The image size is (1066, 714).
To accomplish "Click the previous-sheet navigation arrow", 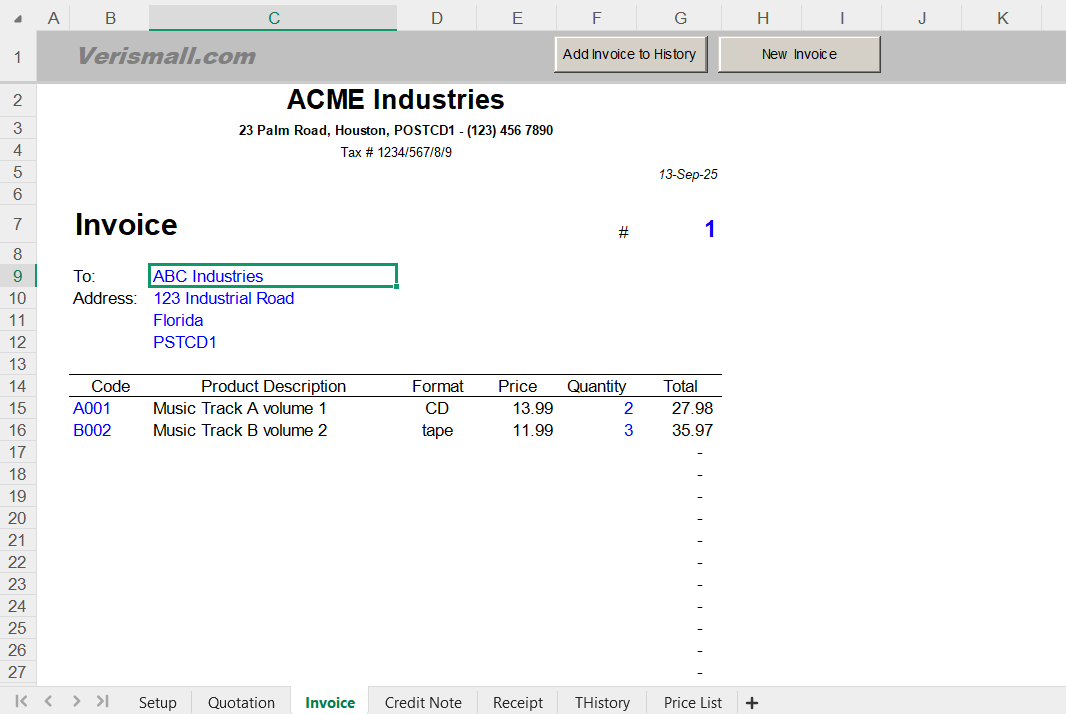I will click(48, 702).
